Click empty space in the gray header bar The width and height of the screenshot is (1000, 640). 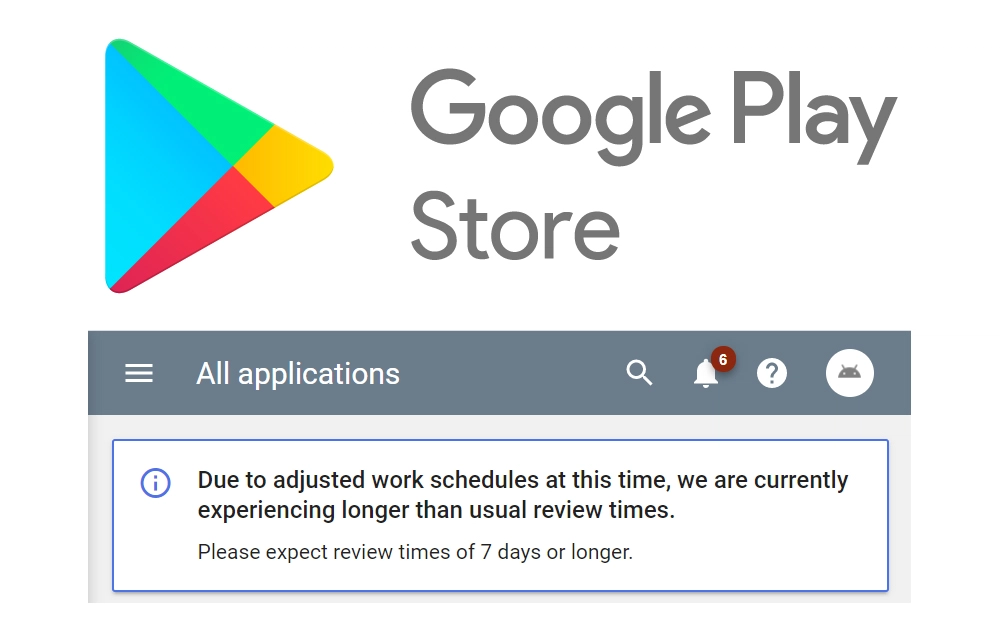[510, 374]
